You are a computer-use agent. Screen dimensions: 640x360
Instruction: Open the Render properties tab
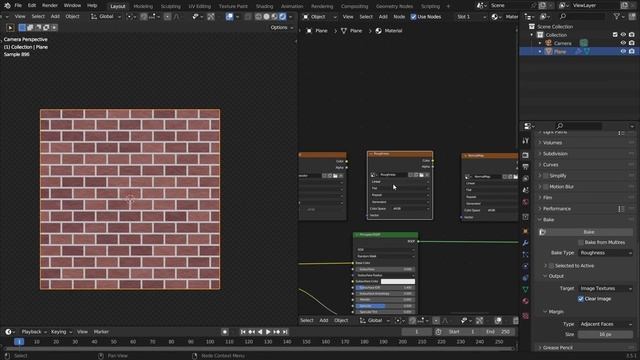click(x=525, y=156)
